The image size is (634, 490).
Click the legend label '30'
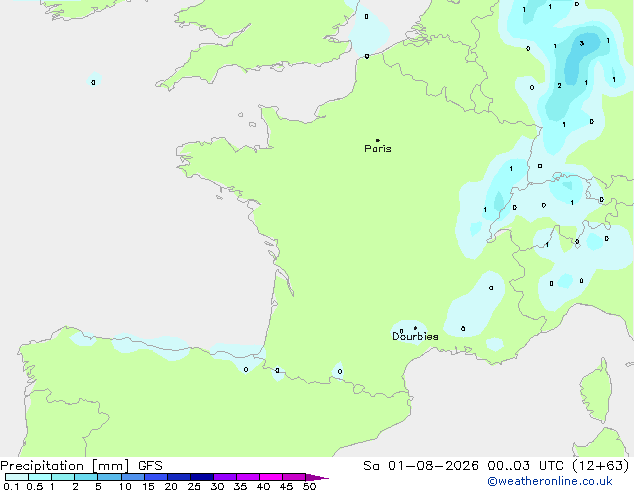217,486
